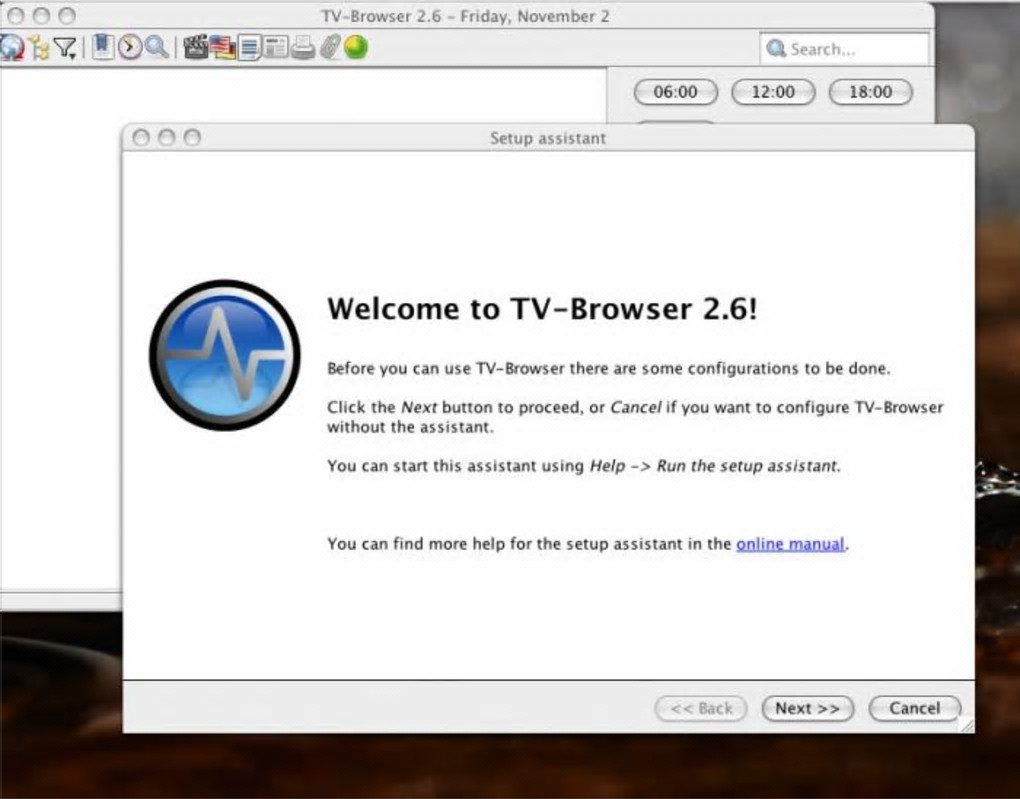
Task: Click the magnifying glass search icon in toolbar
Action: [x=157, y=47]
